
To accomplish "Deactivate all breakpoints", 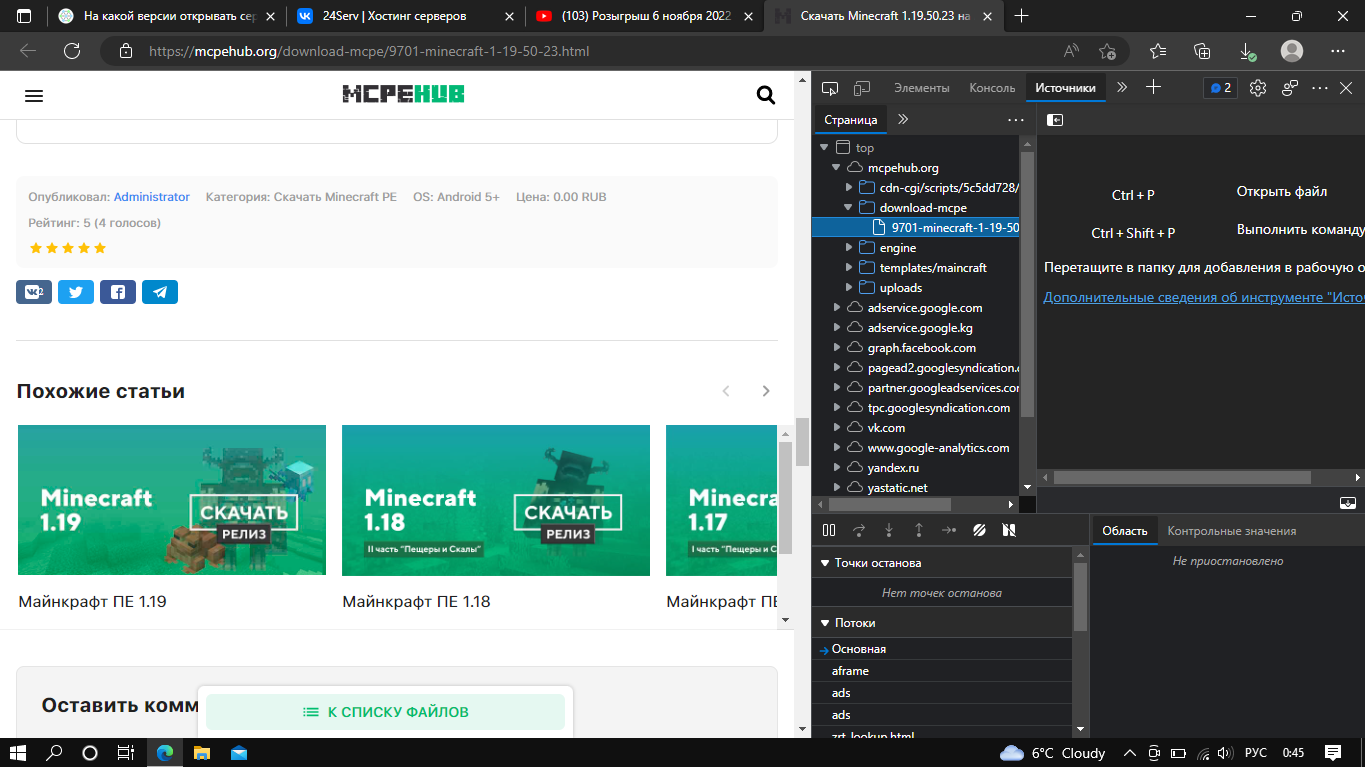I will tap(980, 530).
